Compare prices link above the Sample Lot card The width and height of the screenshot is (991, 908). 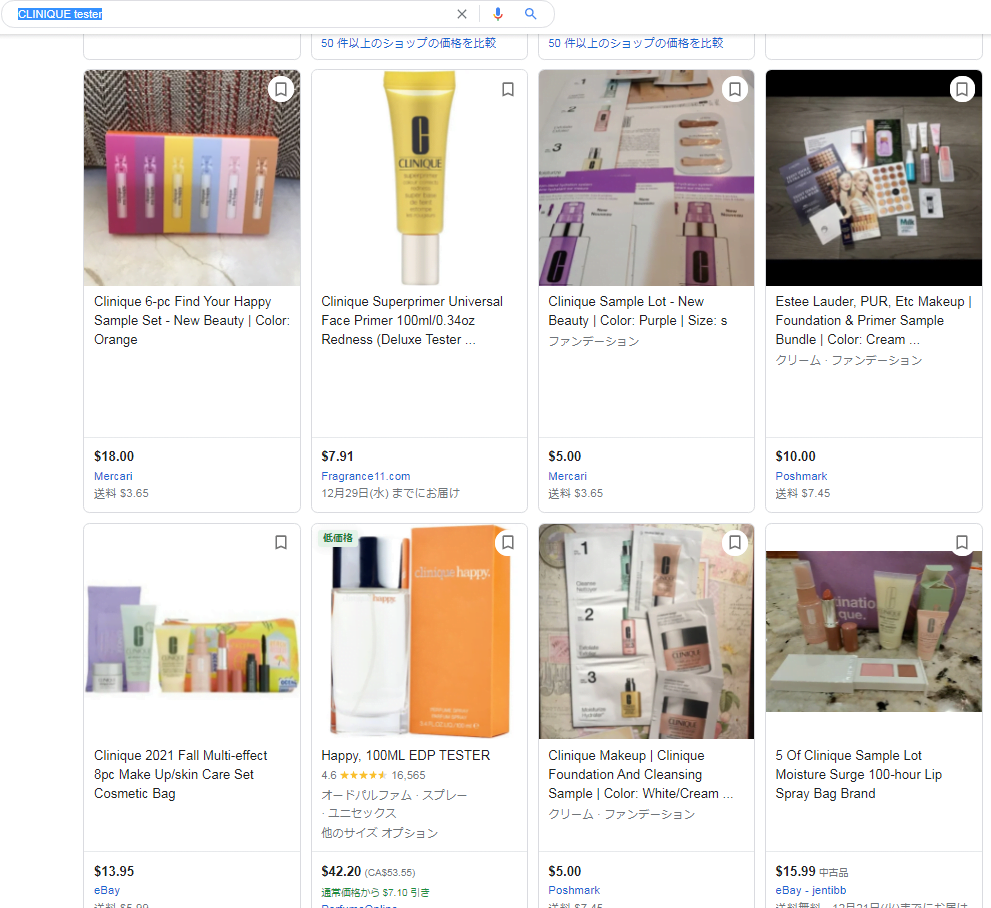(x=636, y=43)
